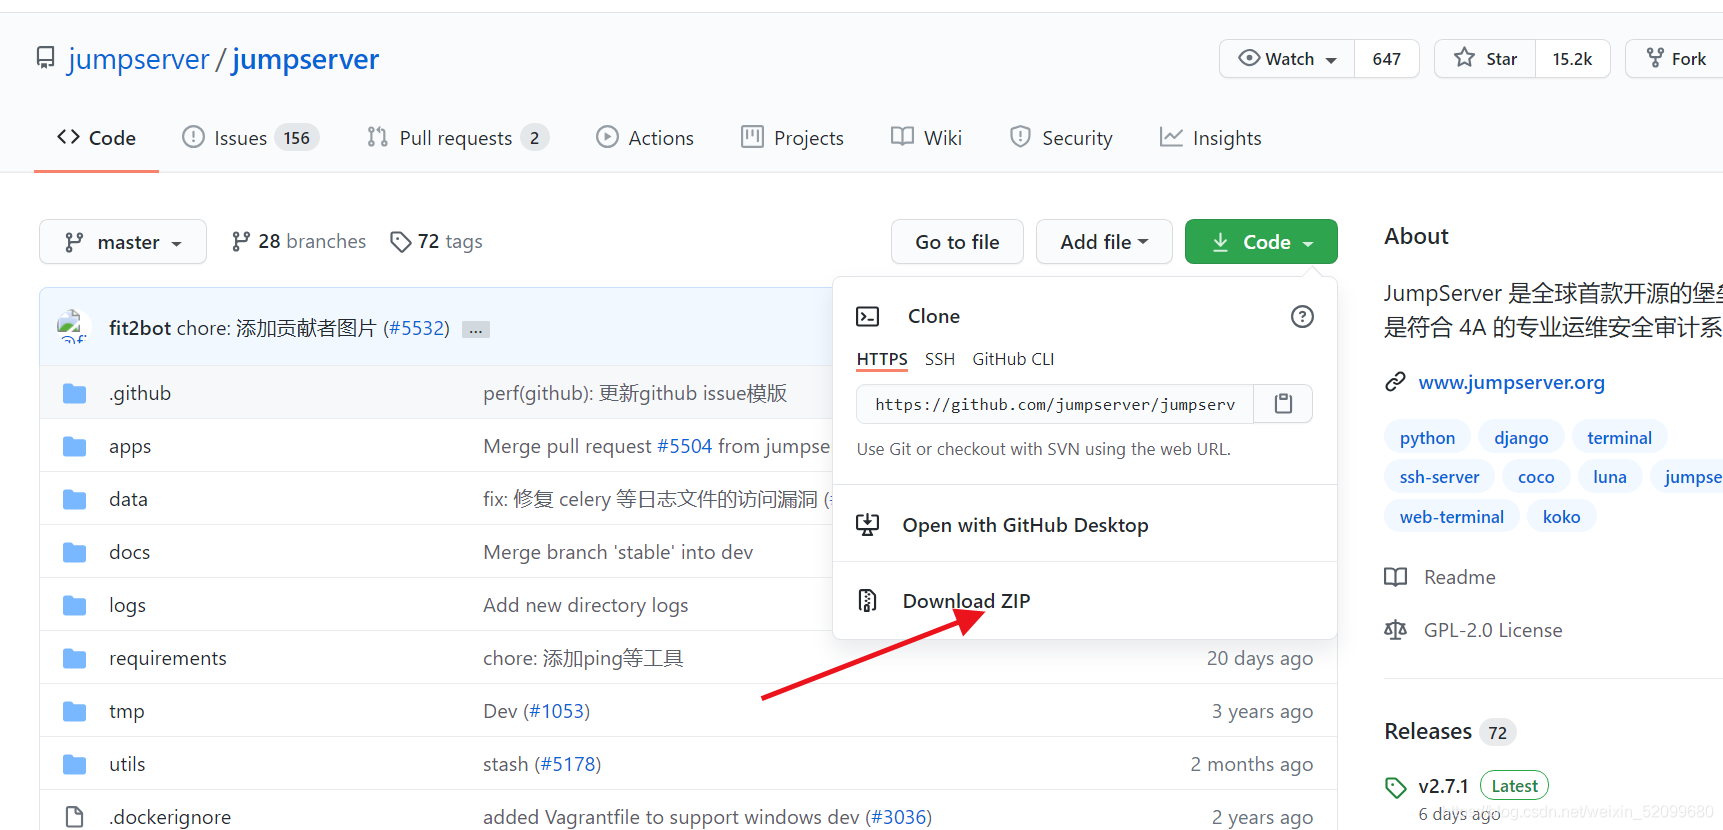Click Download ZIP
Screen dimensions: 1723x830
[x=966, y=601]
